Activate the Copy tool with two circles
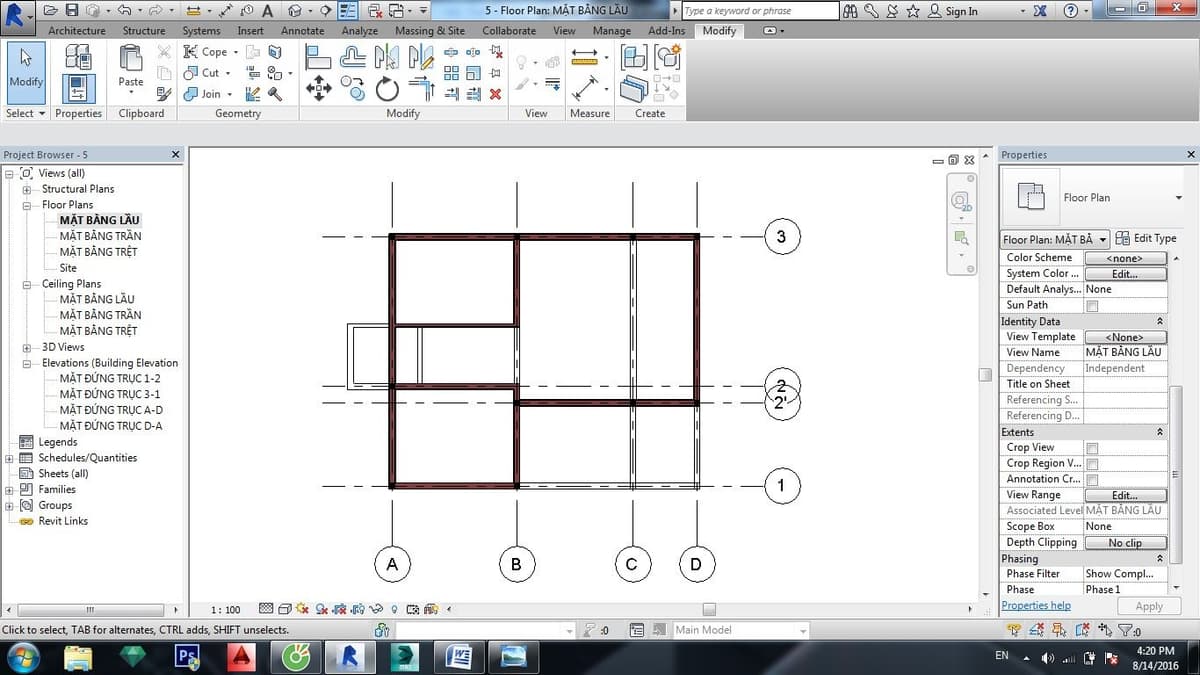Screen dimensions: 1200x675 (353, 90)
